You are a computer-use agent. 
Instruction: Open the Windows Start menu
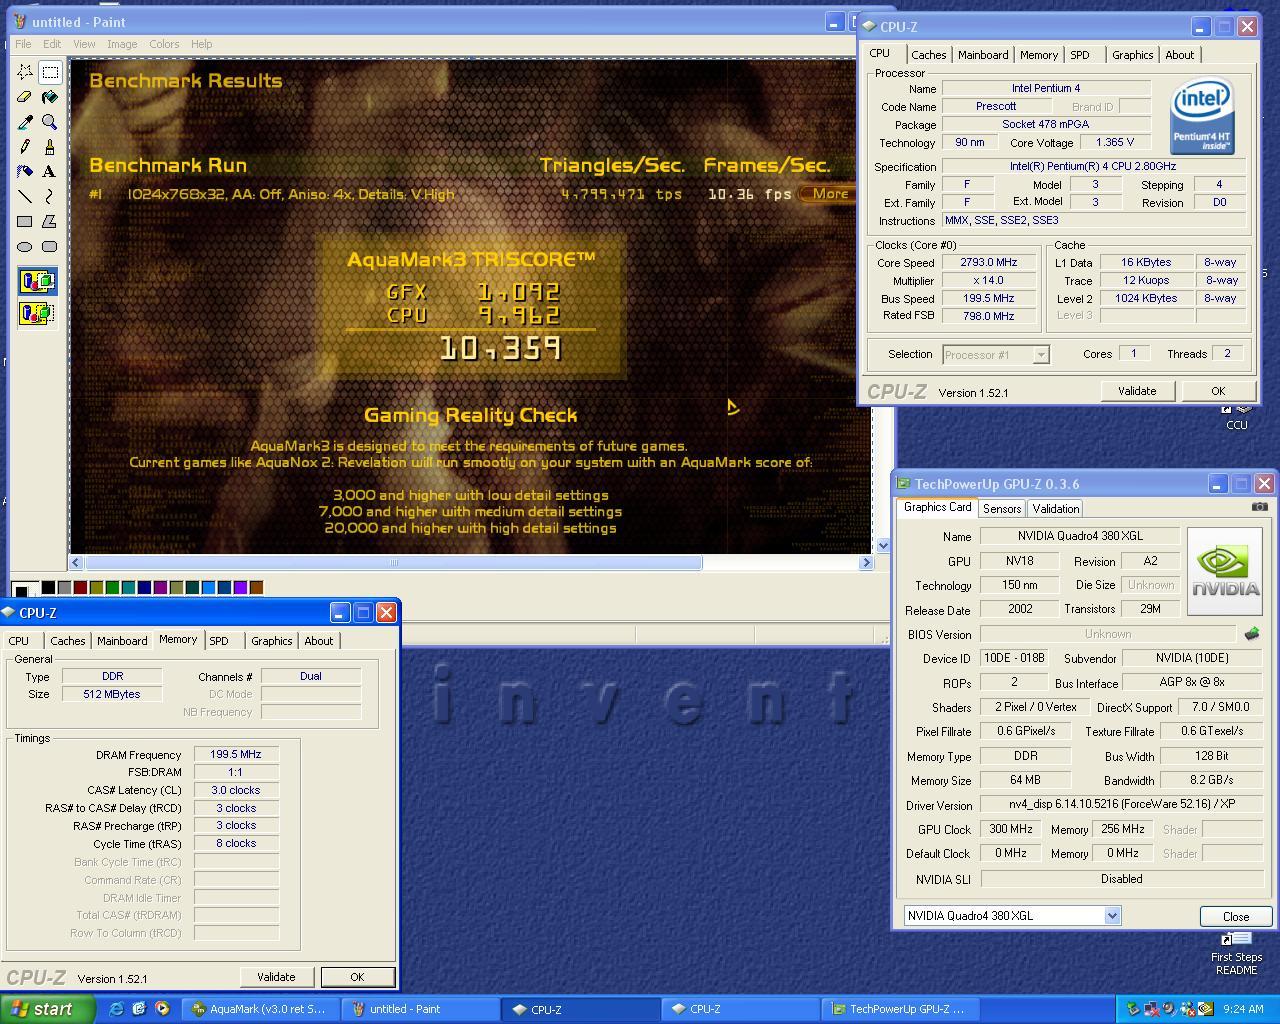coord(47,1009)
